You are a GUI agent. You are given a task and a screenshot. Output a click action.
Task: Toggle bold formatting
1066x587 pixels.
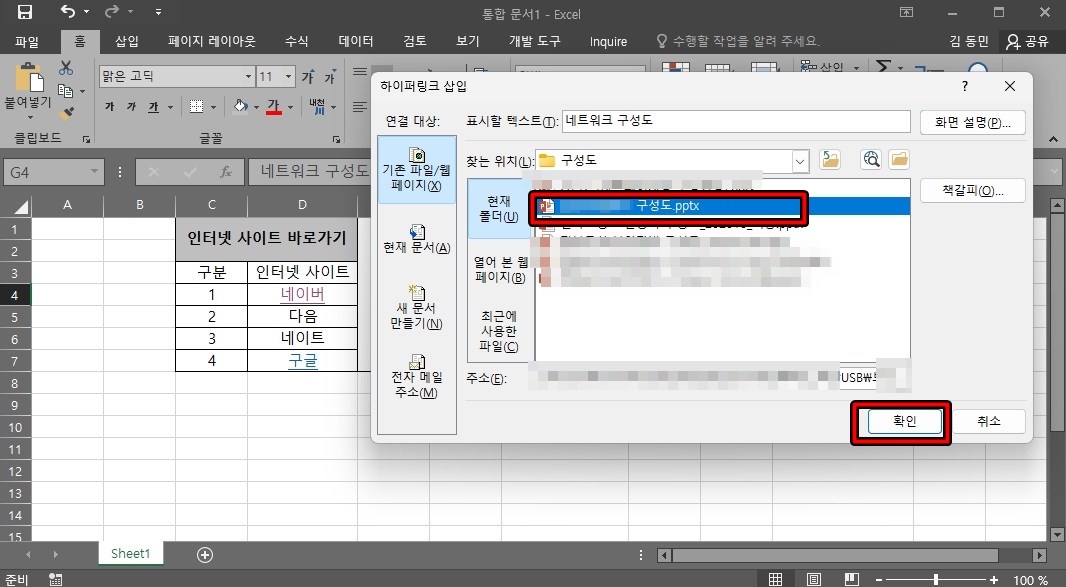point(109,107)
